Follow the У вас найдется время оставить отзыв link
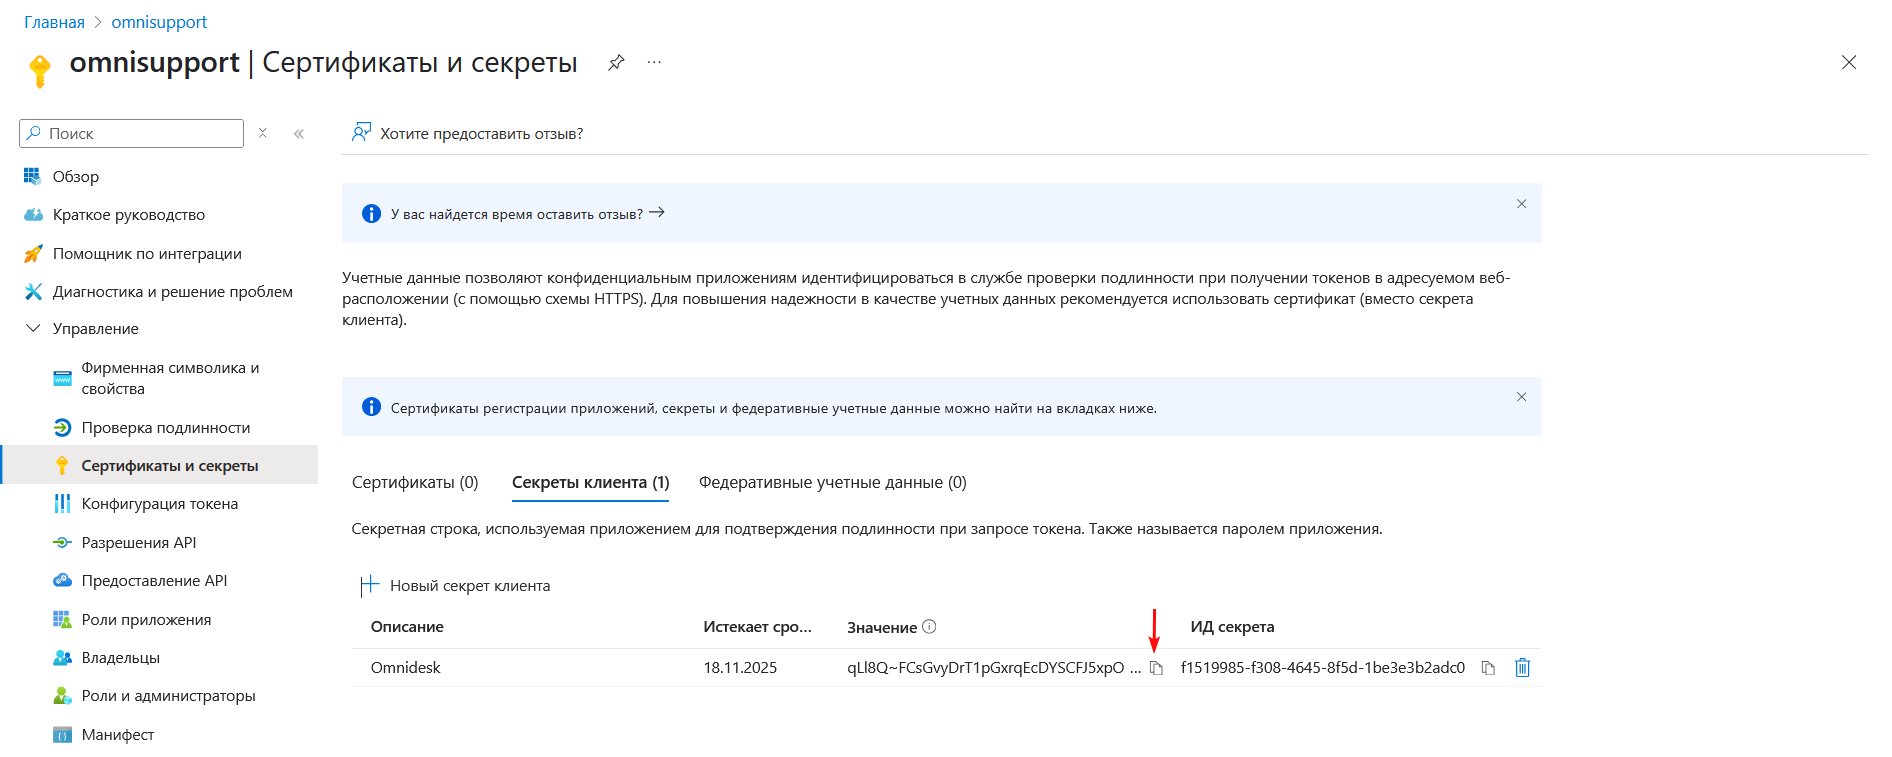 click(x=528, y=214)
